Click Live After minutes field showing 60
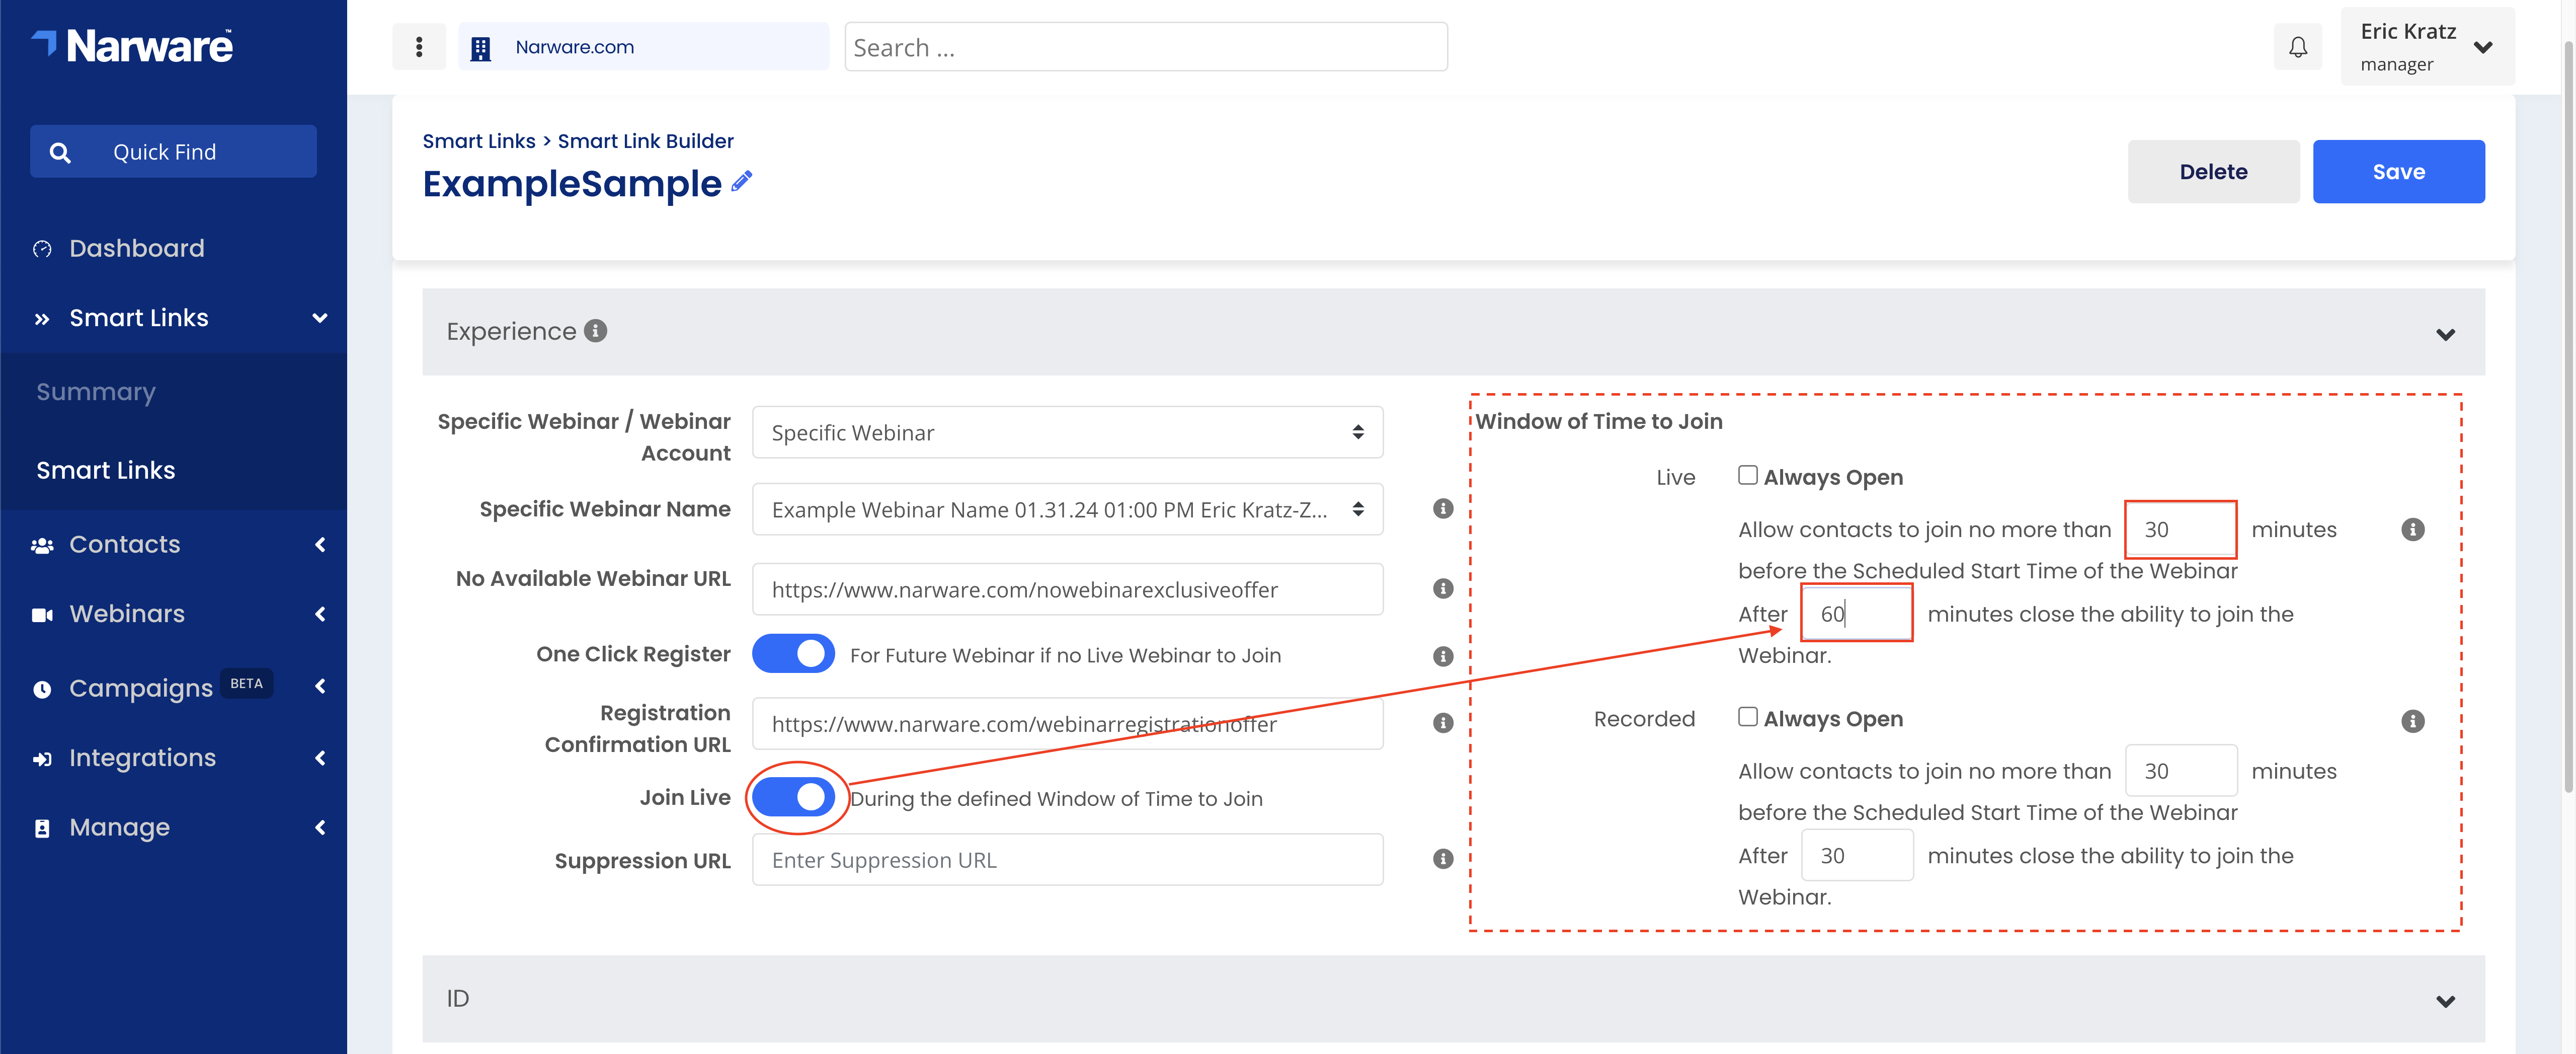This screenshot has width=2576, height=1054. pos(1856,613)
